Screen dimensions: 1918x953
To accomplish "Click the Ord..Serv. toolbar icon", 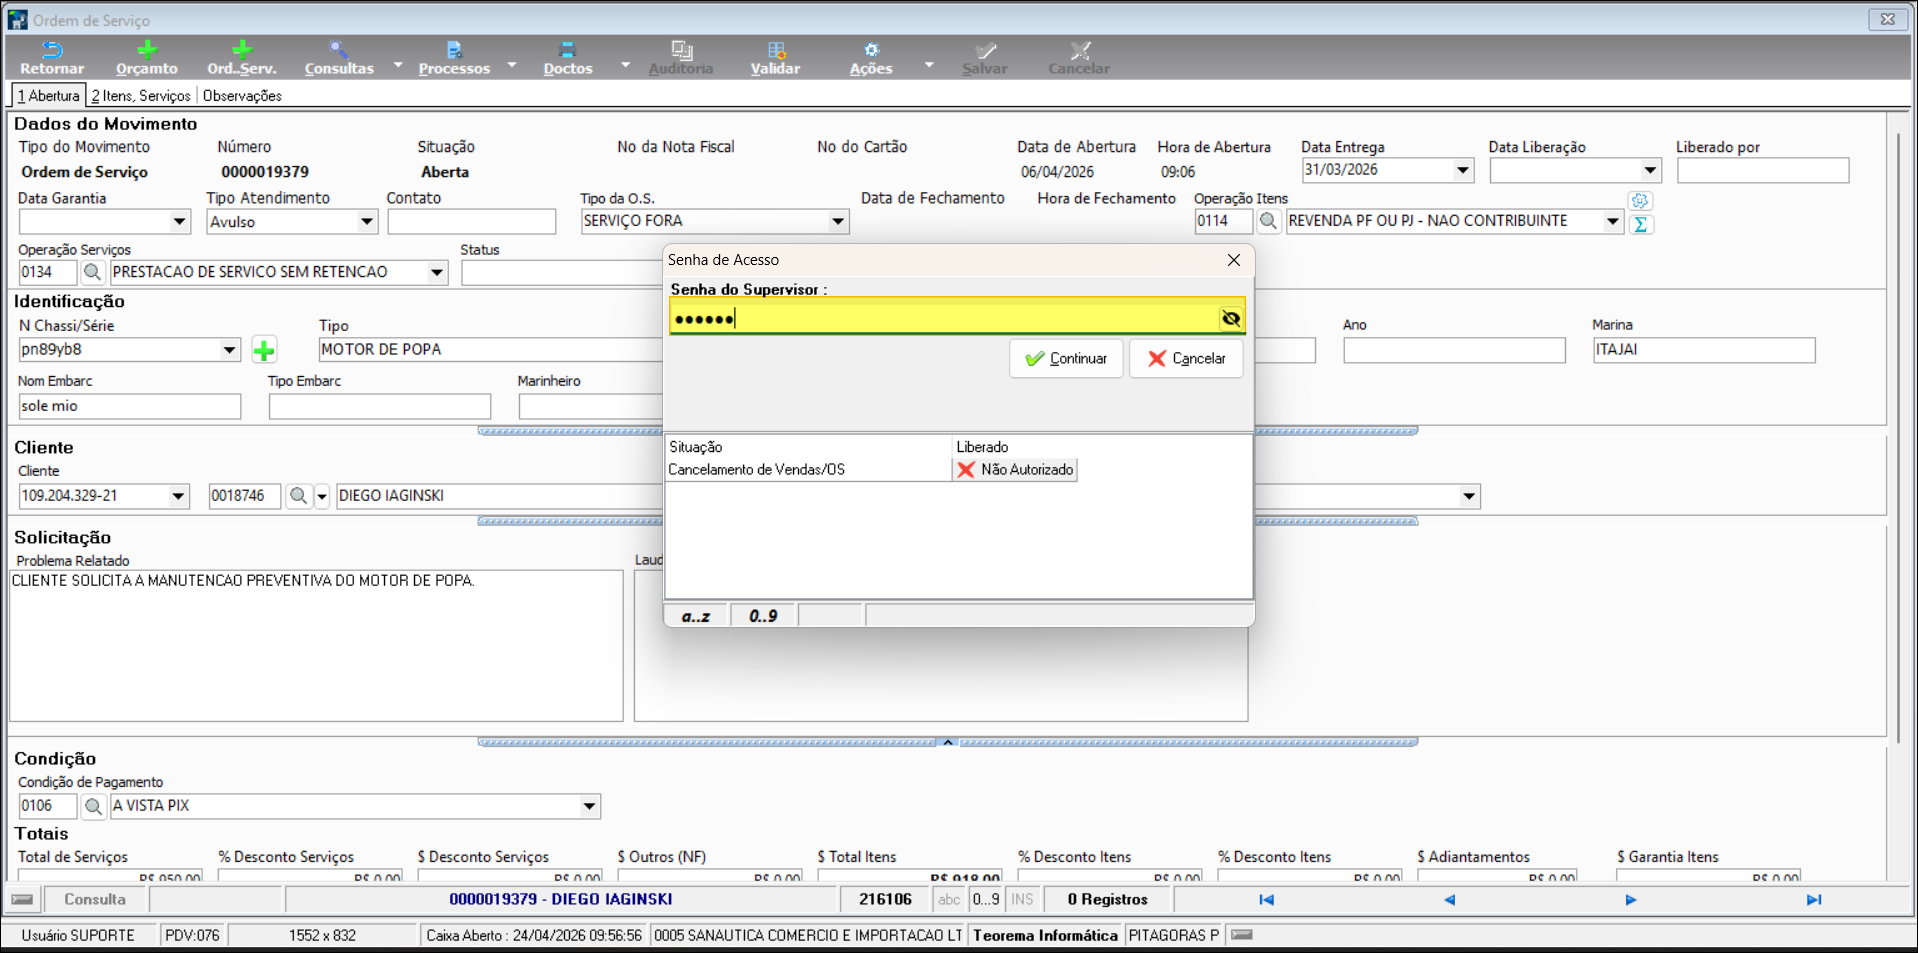I will click(241, 58).
